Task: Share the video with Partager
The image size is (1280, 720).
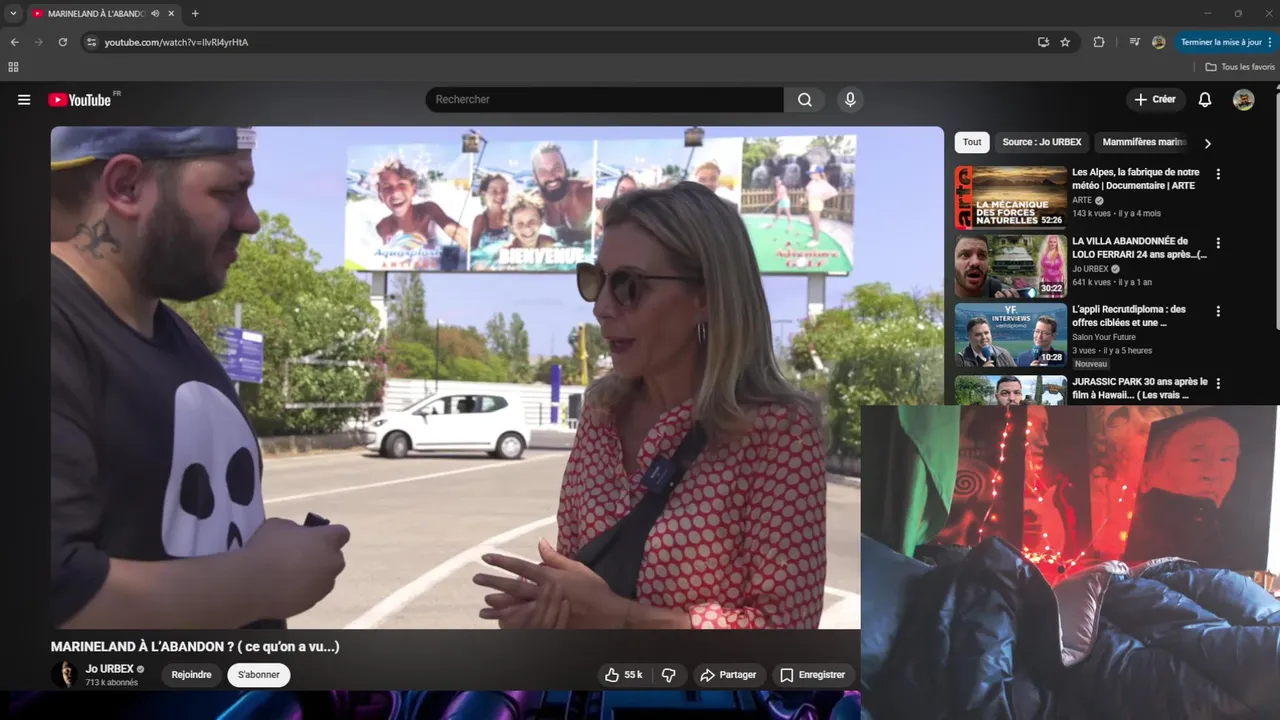Action: pos(728,675)
